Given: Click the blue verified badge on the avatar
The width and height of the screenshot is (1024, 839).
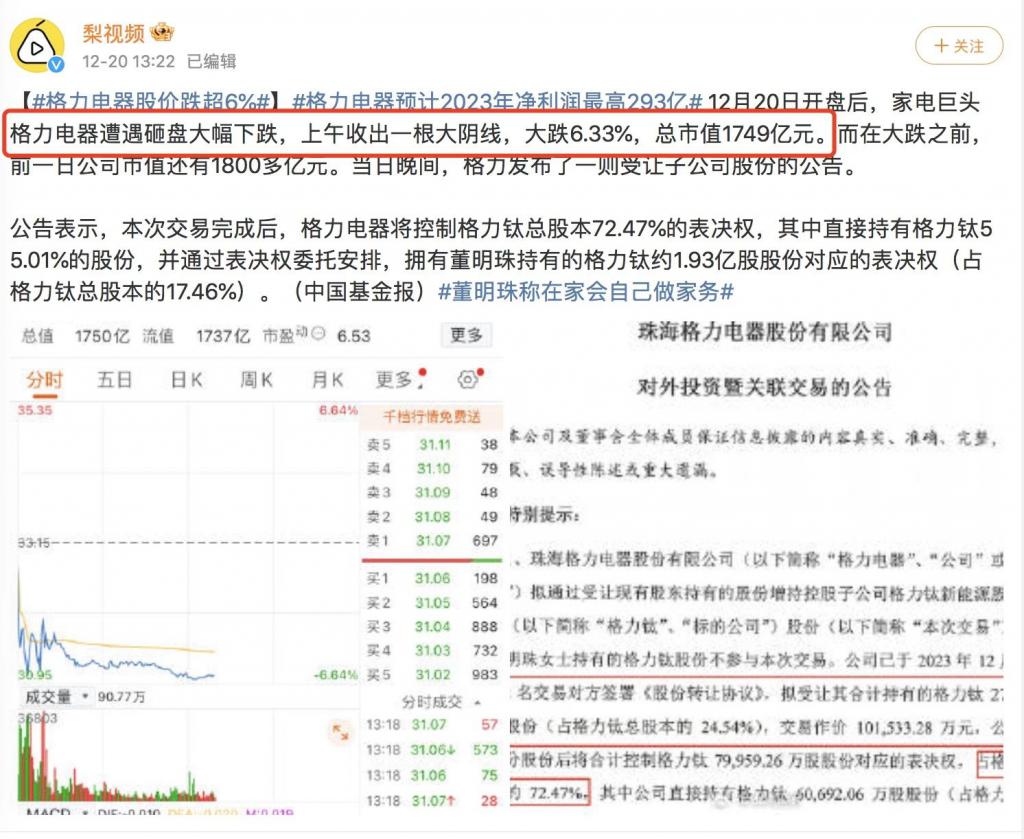Looking at the screenshot, I should (x=57, y=64).
